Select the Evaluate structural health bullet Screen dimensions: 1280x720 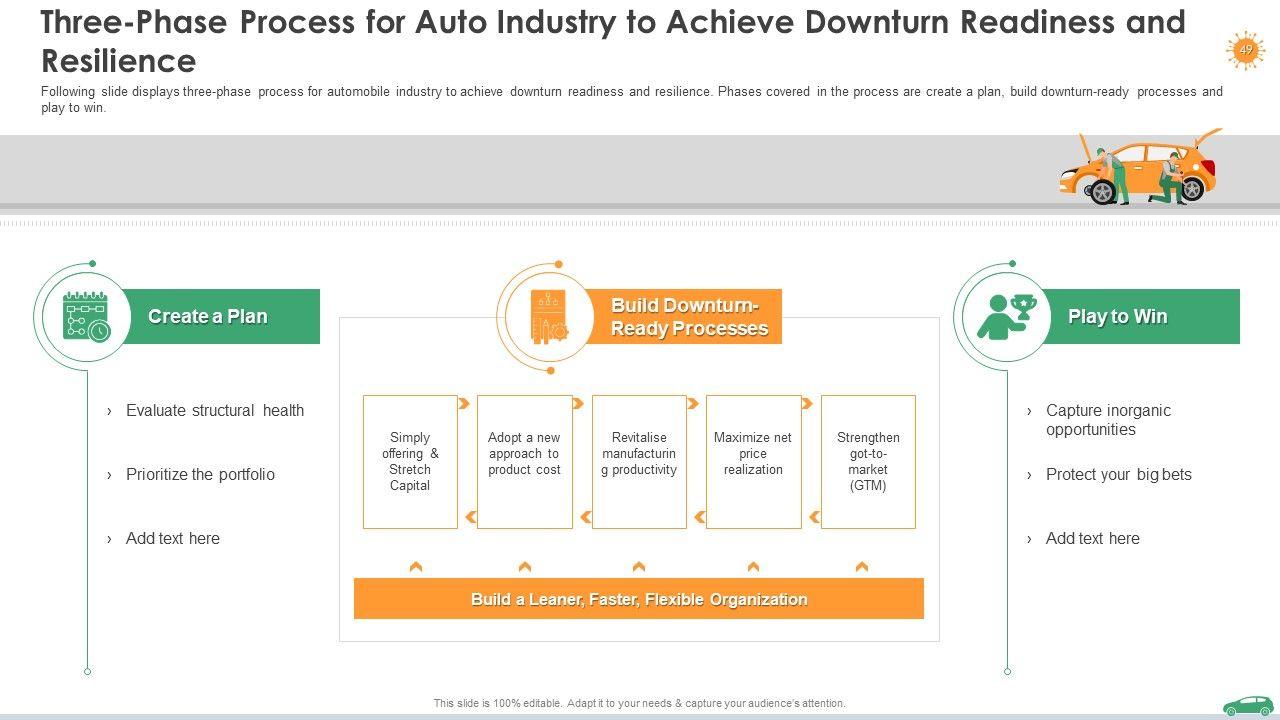[214, 410]
